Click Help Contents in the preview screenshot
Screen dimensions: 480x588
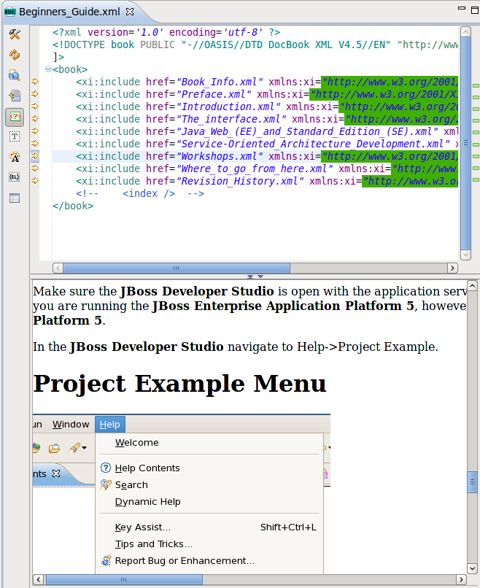pyautogui.click(x=147, y=468)
